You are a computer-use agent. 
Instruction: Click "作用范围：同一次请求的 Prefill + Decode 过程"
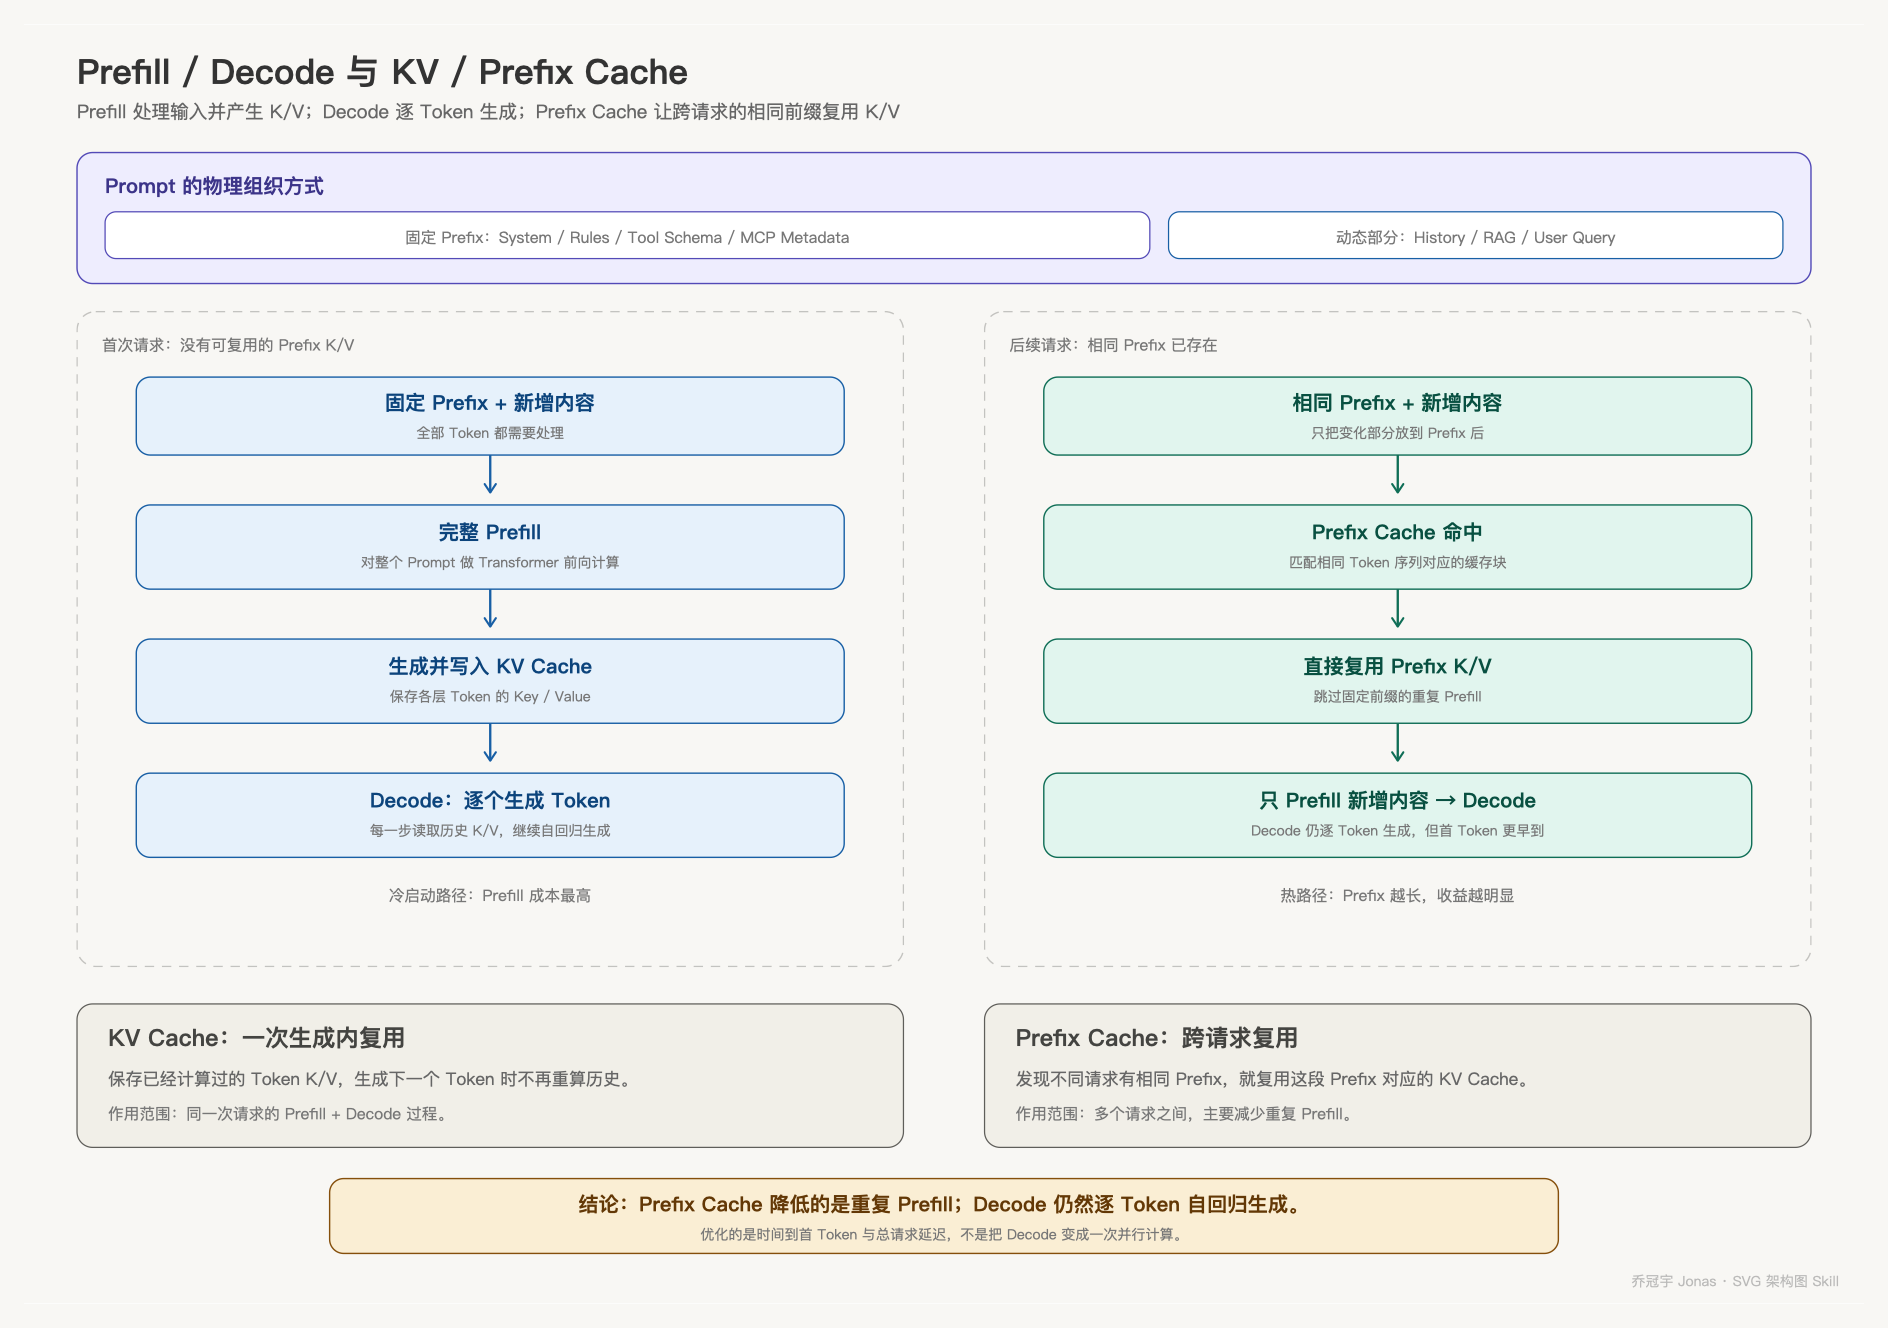coord(277,1114)
